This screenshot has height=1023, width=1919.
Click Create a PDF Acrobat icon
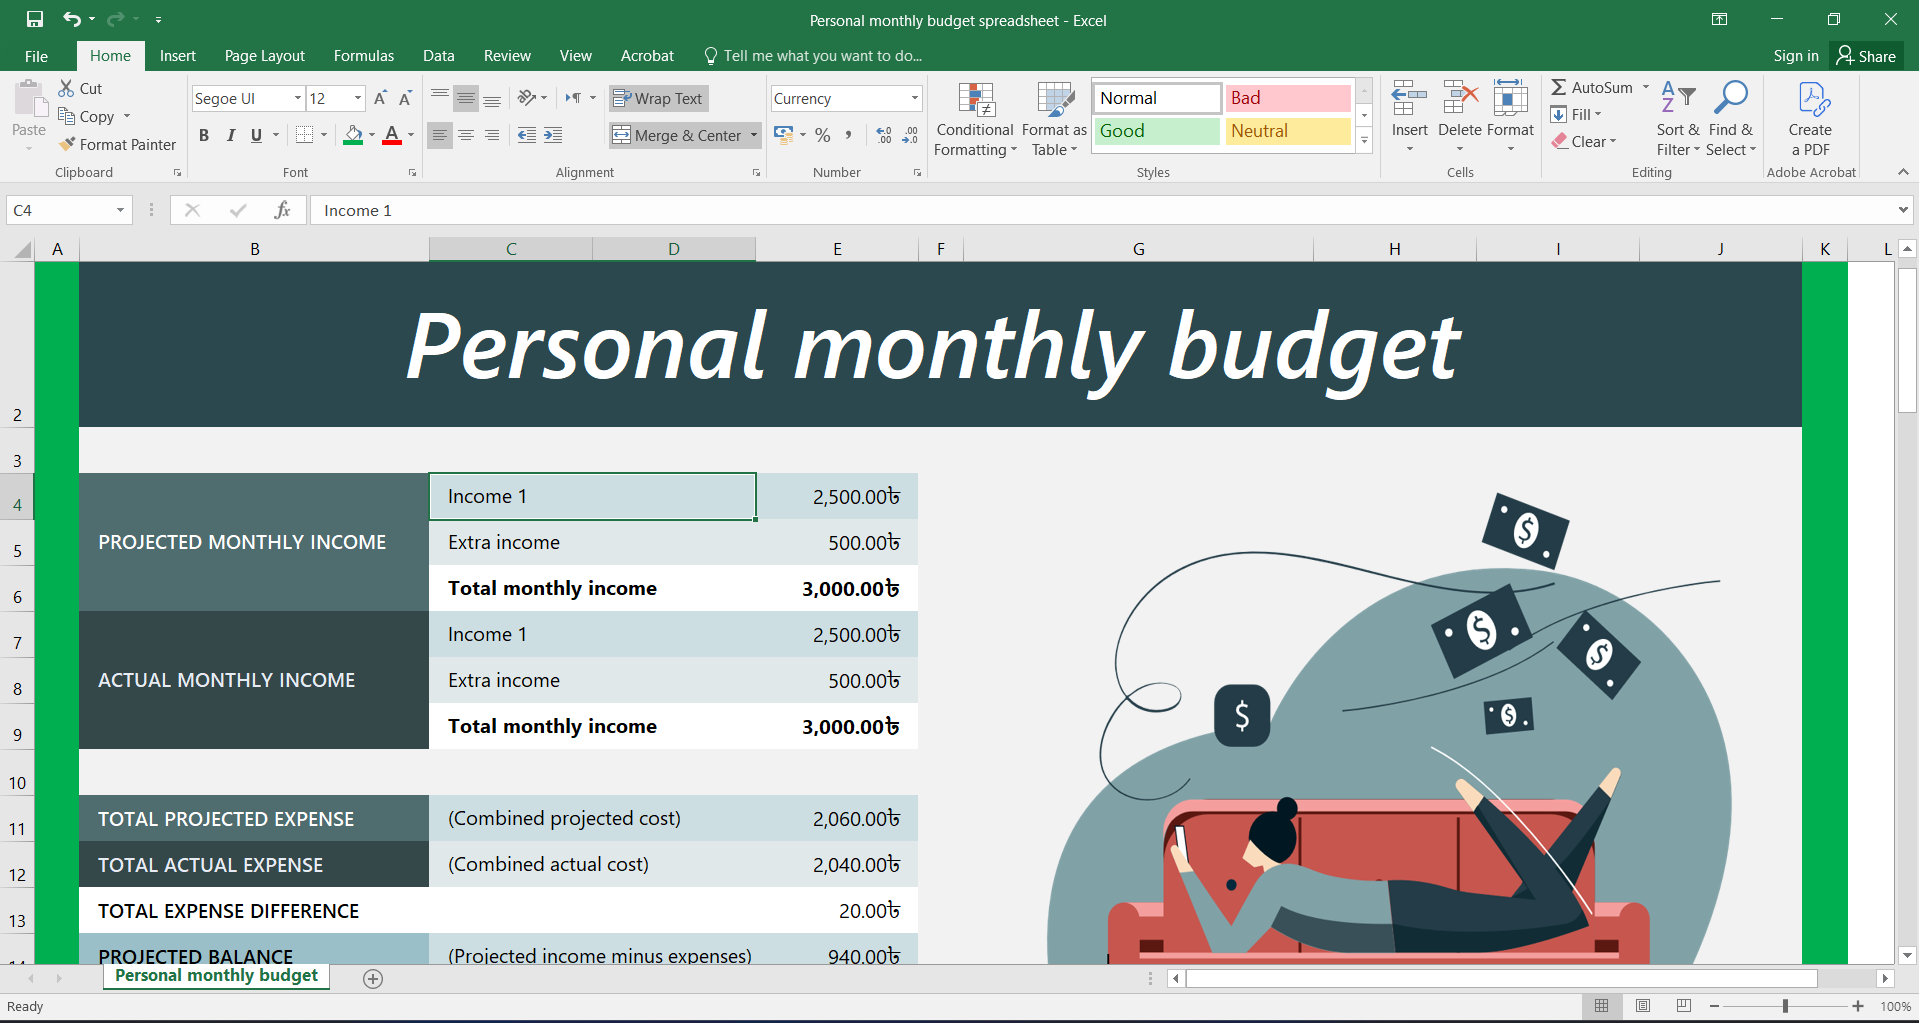pyautogui.click(x=1811, y=101)
